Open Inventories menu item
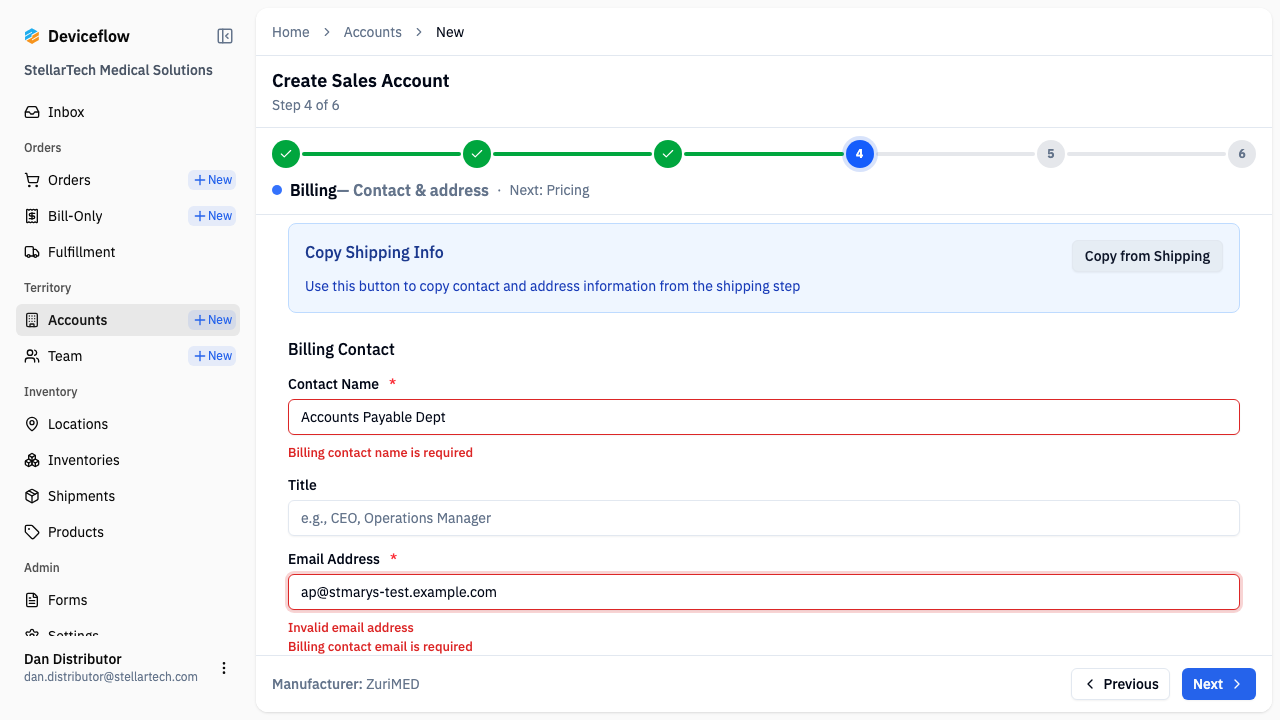 [x=128, y=460]
